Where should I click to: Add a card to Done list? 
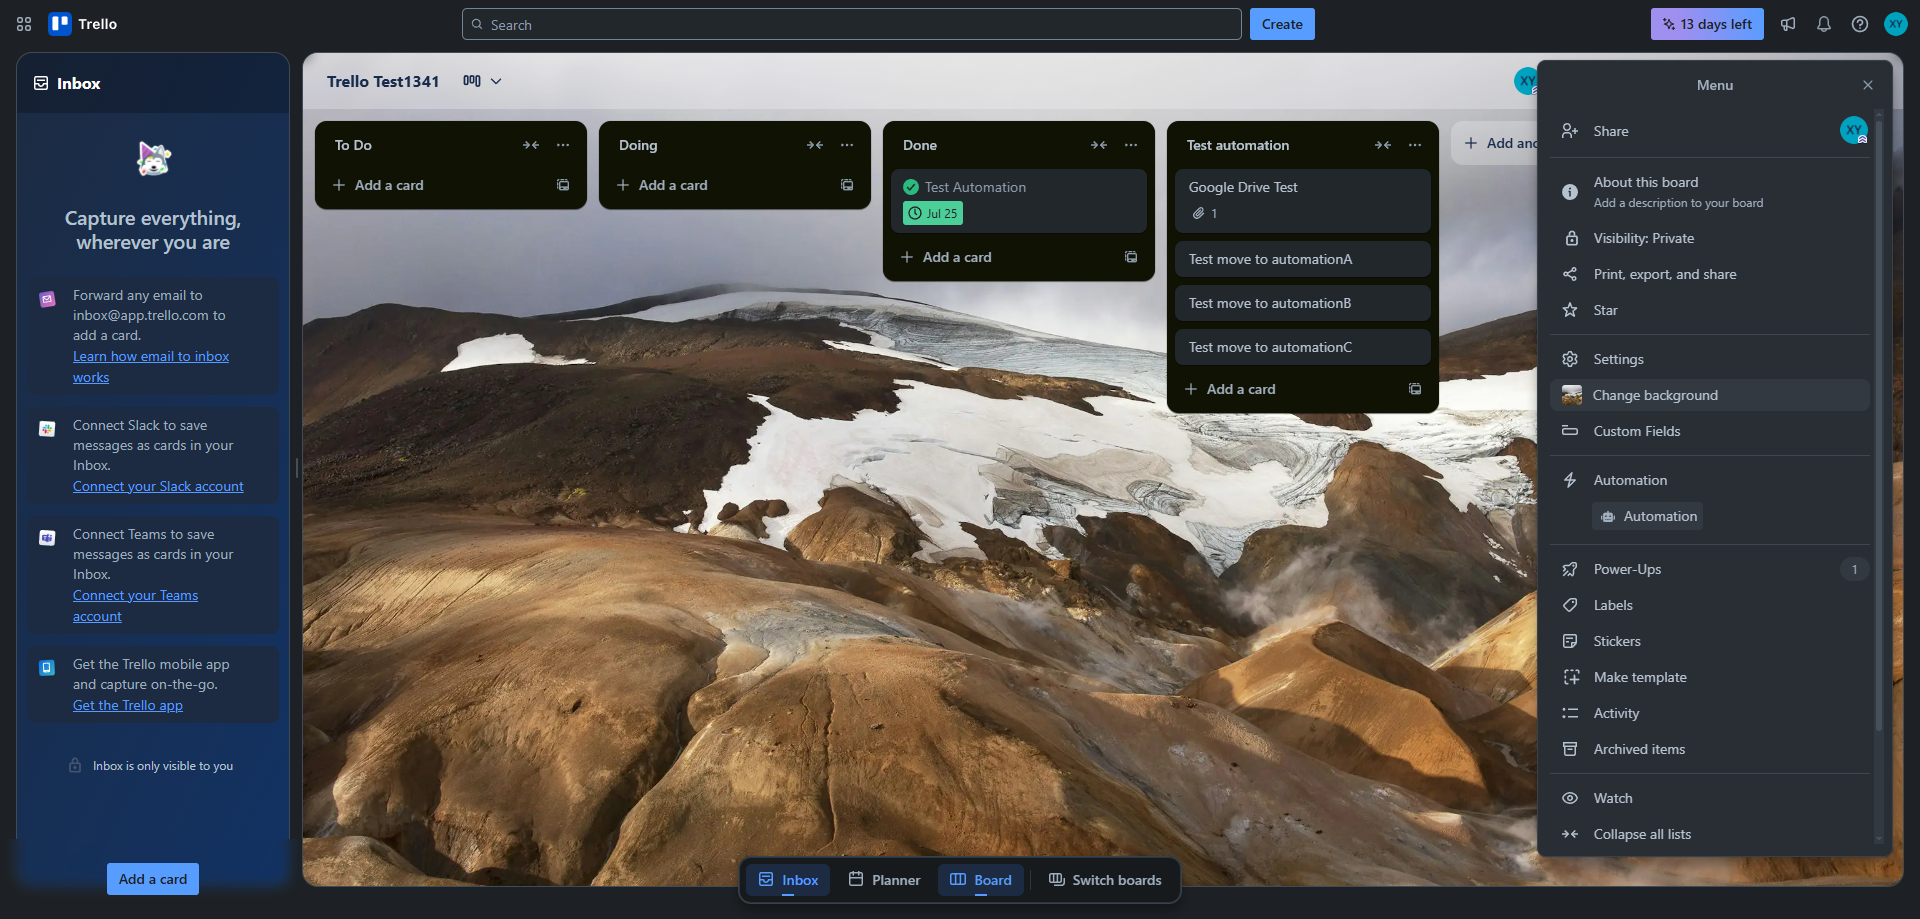tap(1003, 257)
